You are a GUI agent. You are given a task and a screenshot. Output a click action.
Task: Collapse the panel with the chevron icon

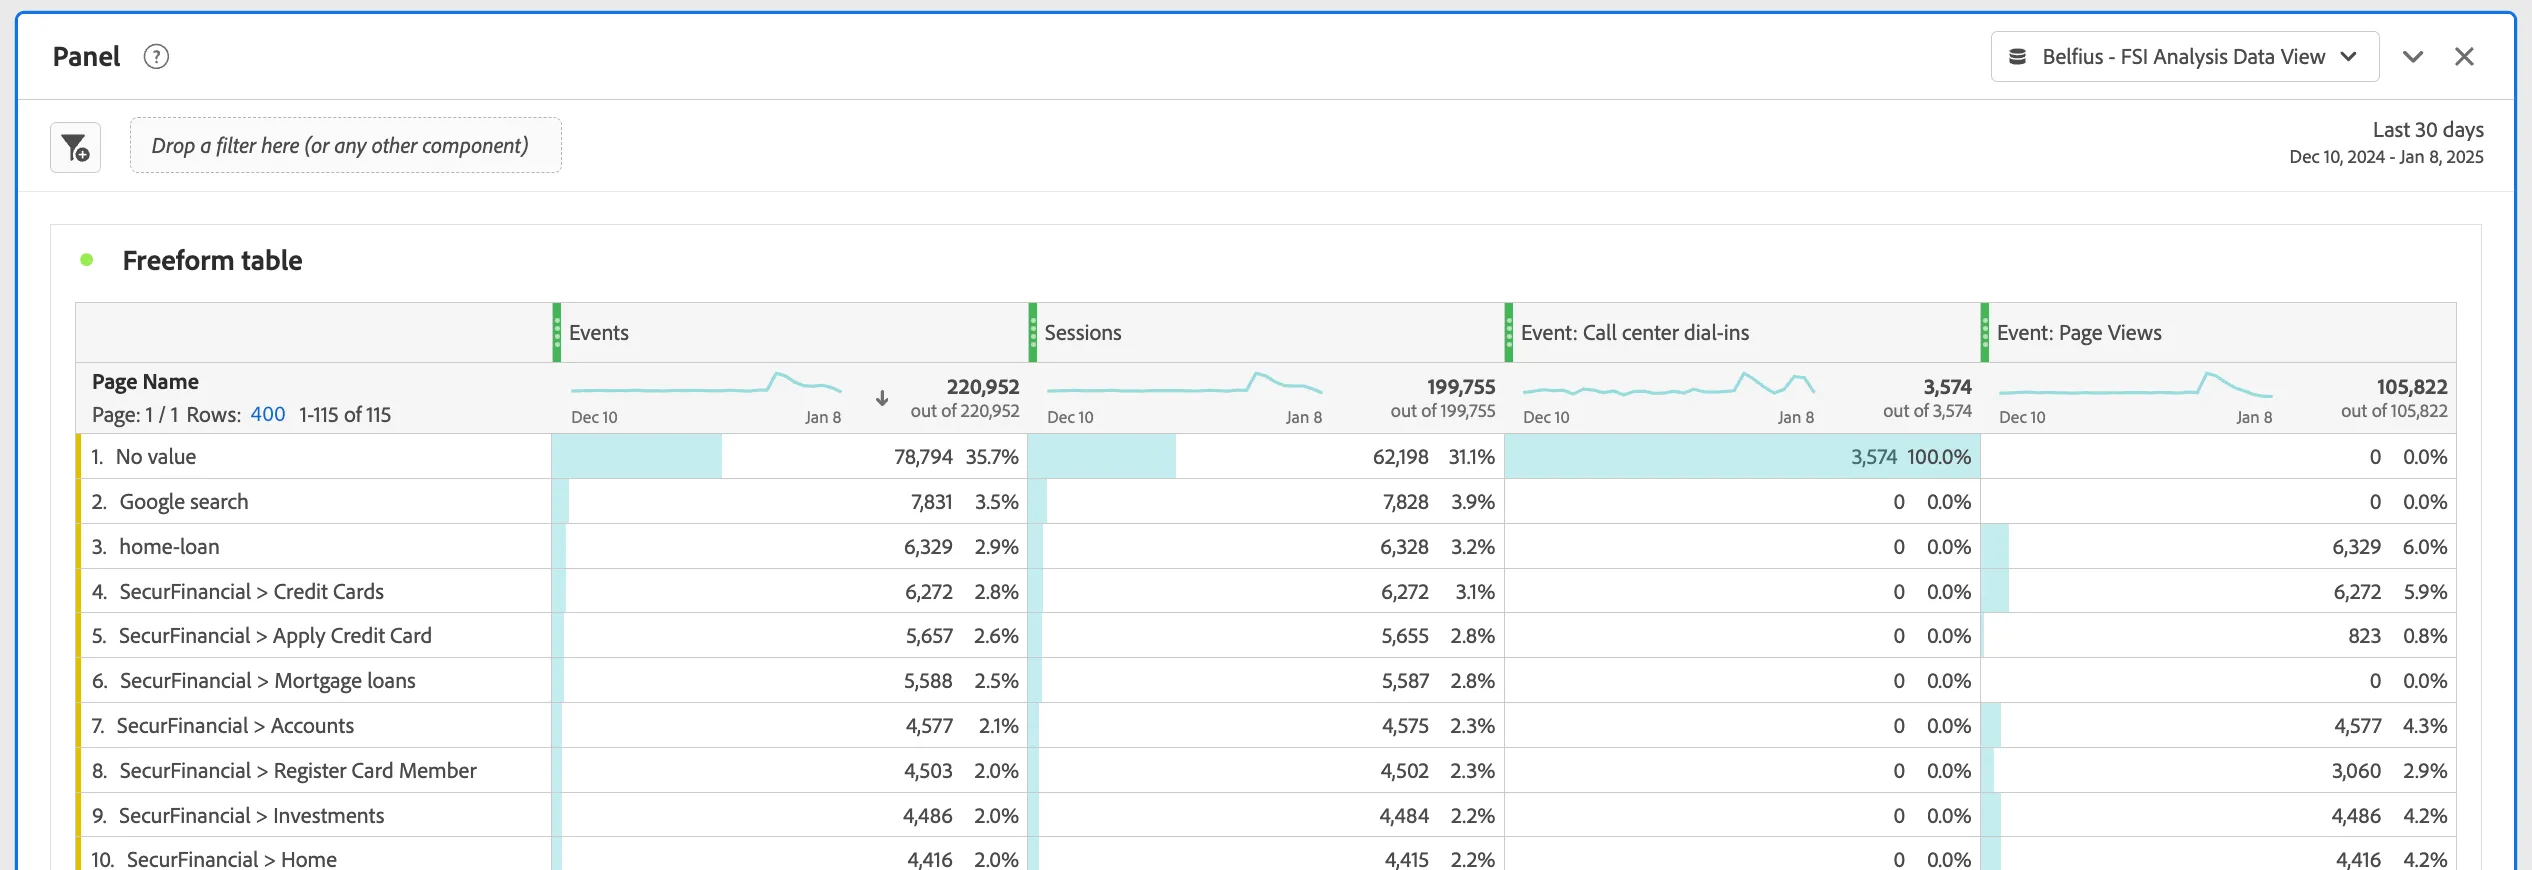coord(2413,57)
